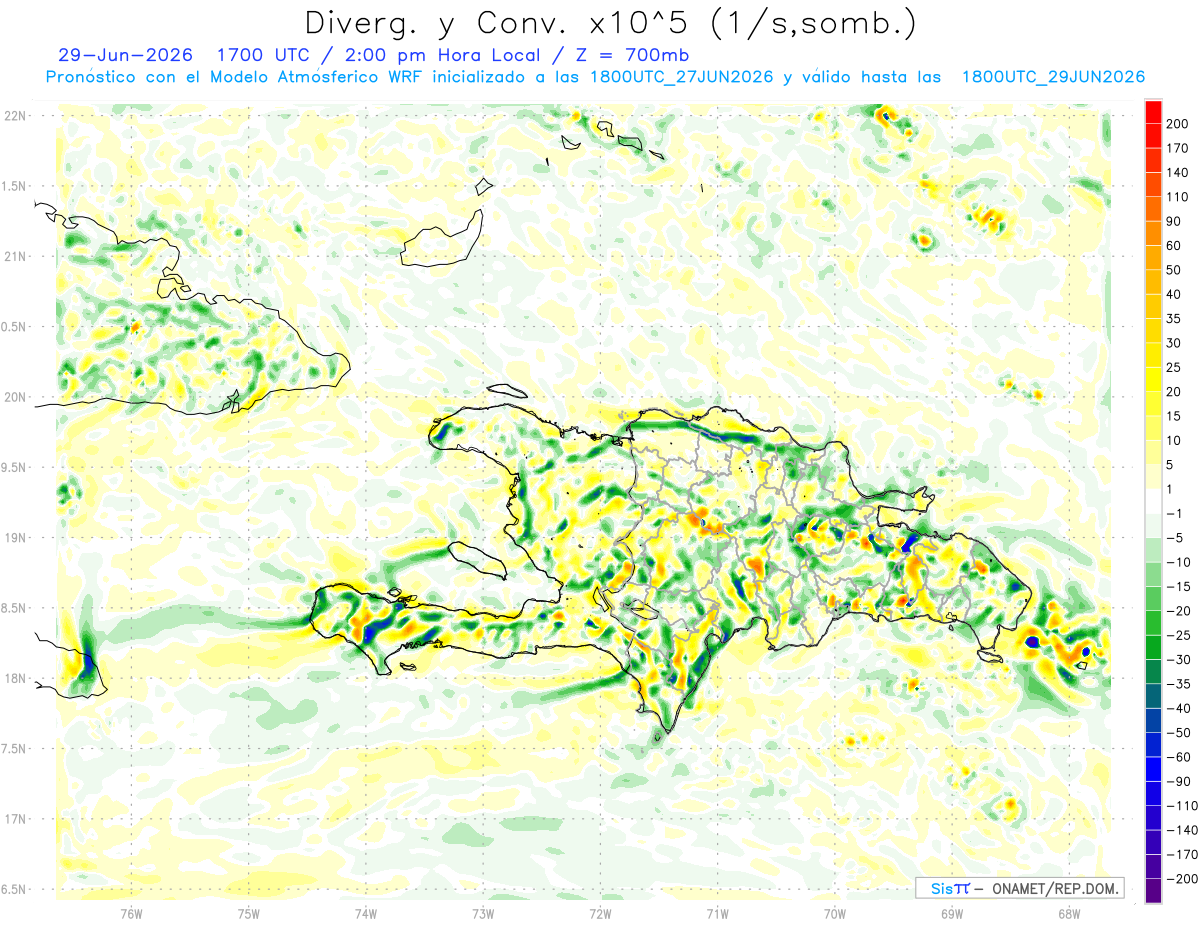Click the positive '10' colorbar value

(x=1174, y=441)
